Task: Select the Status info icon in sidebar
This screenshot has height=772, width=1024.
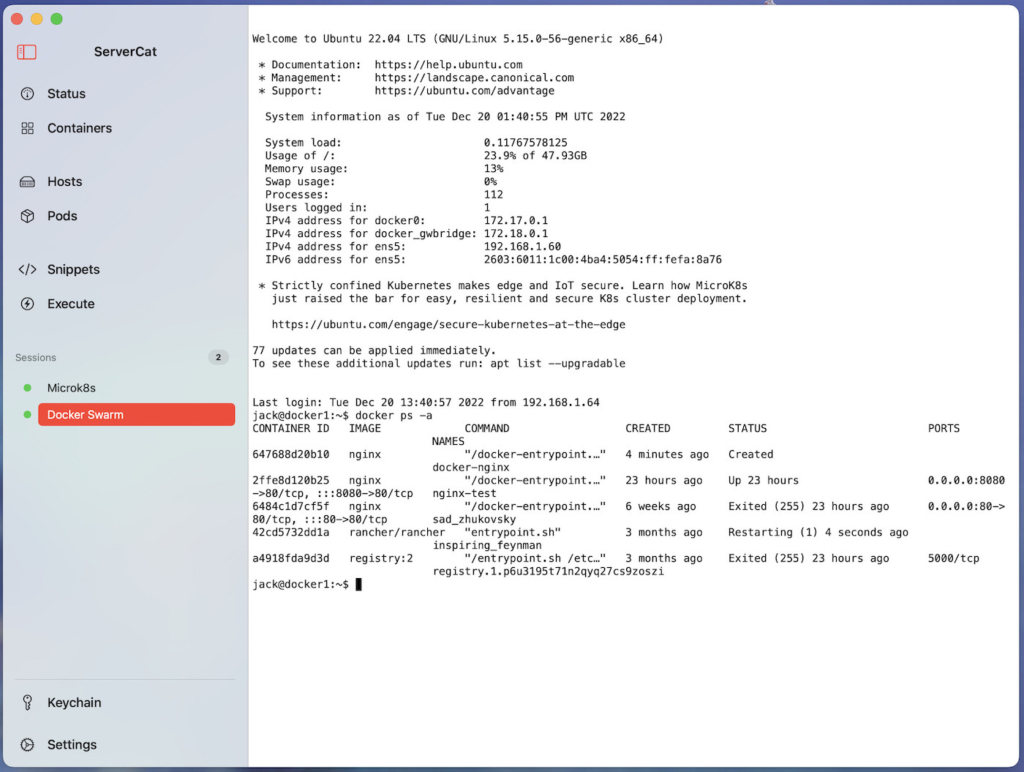Action: click(26, 93)
